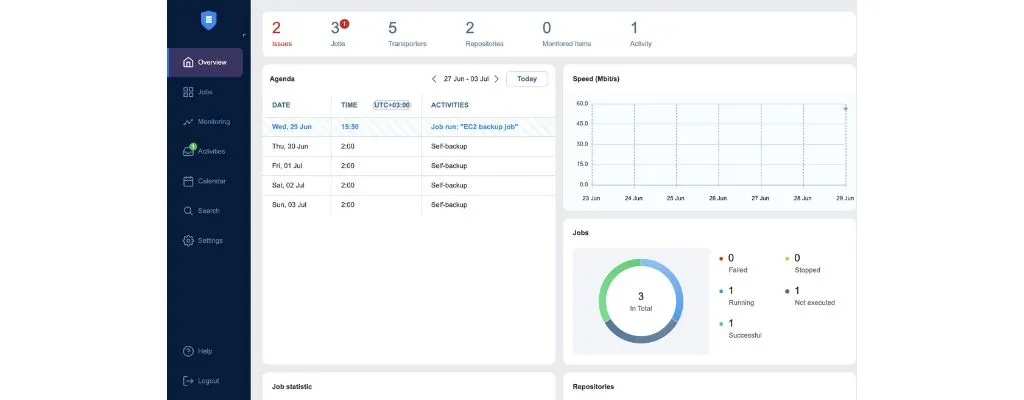This screenshot has height=400, width=1024.
Task: Open the "EC2 backup job" job run link
Action: pyautogui.click(x=475, y=127)
